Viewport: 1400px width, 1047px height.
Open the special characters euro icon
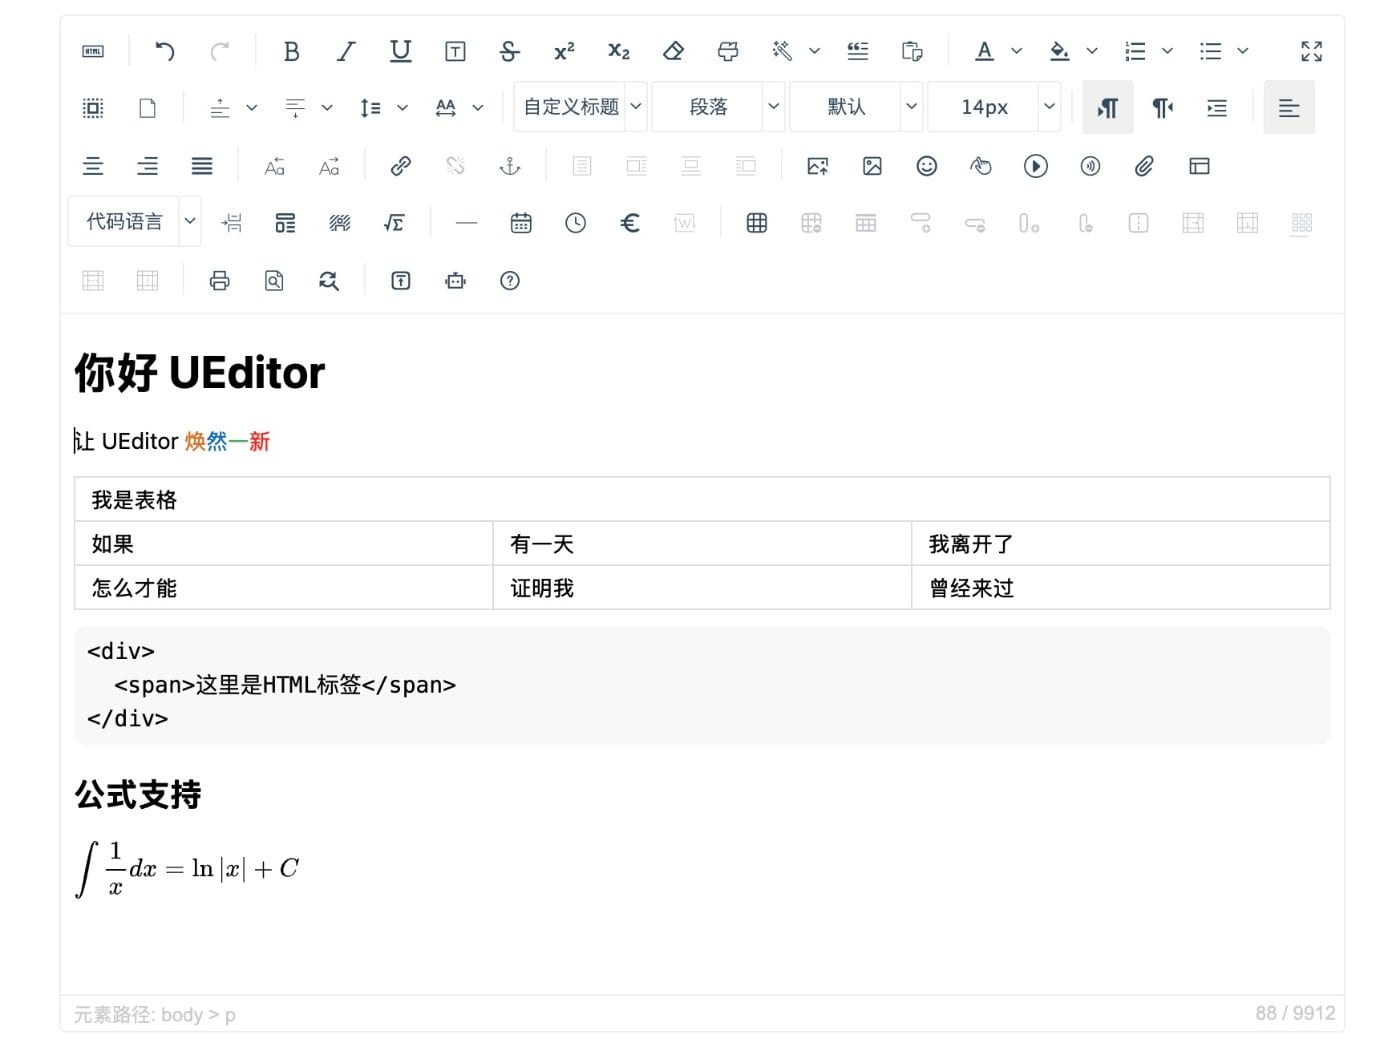pos(630,223)
